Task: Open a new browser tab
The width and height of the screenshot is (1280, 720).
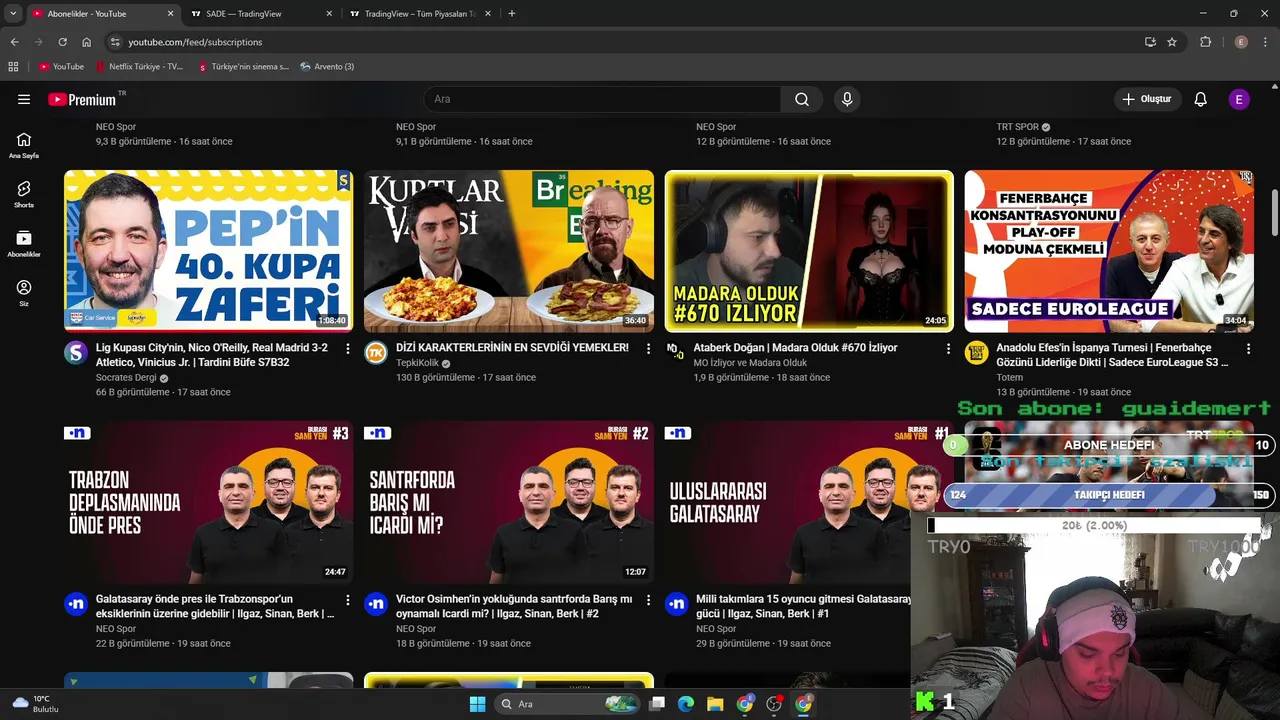Action: tap(512, 14)
